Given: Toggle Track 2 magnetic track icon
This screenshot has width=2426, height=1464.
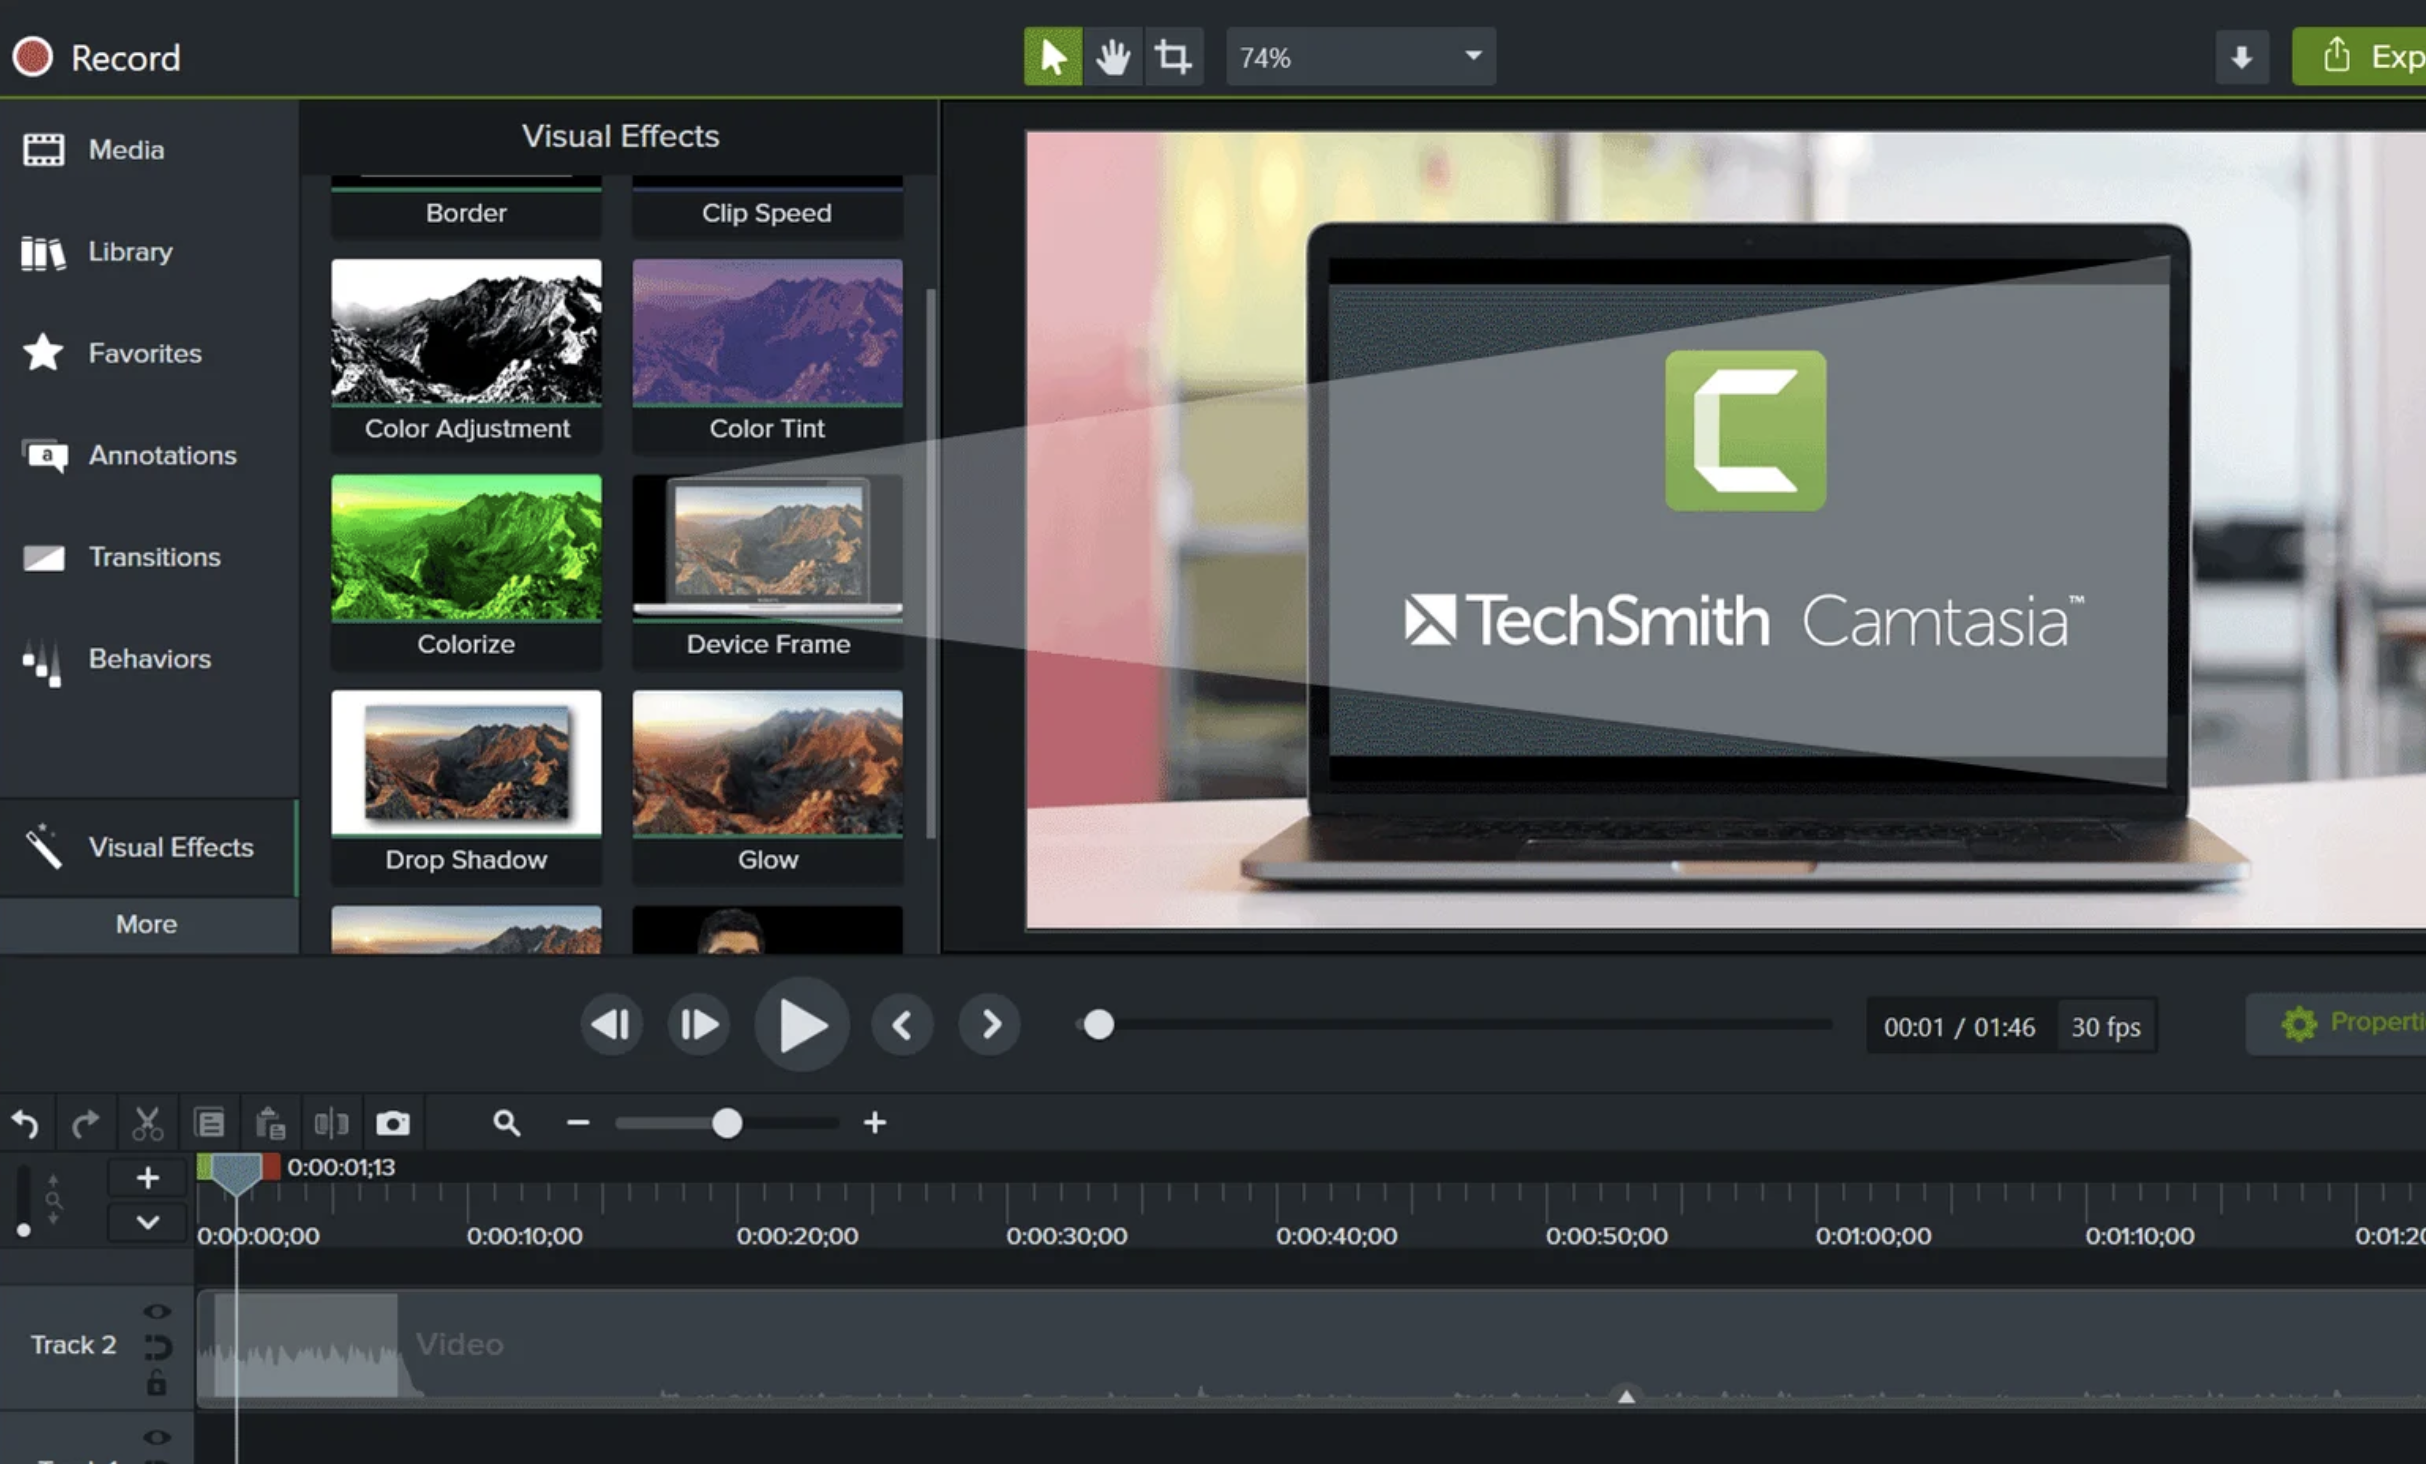Looking at the screenshot, I should [x=157, y=1347].
